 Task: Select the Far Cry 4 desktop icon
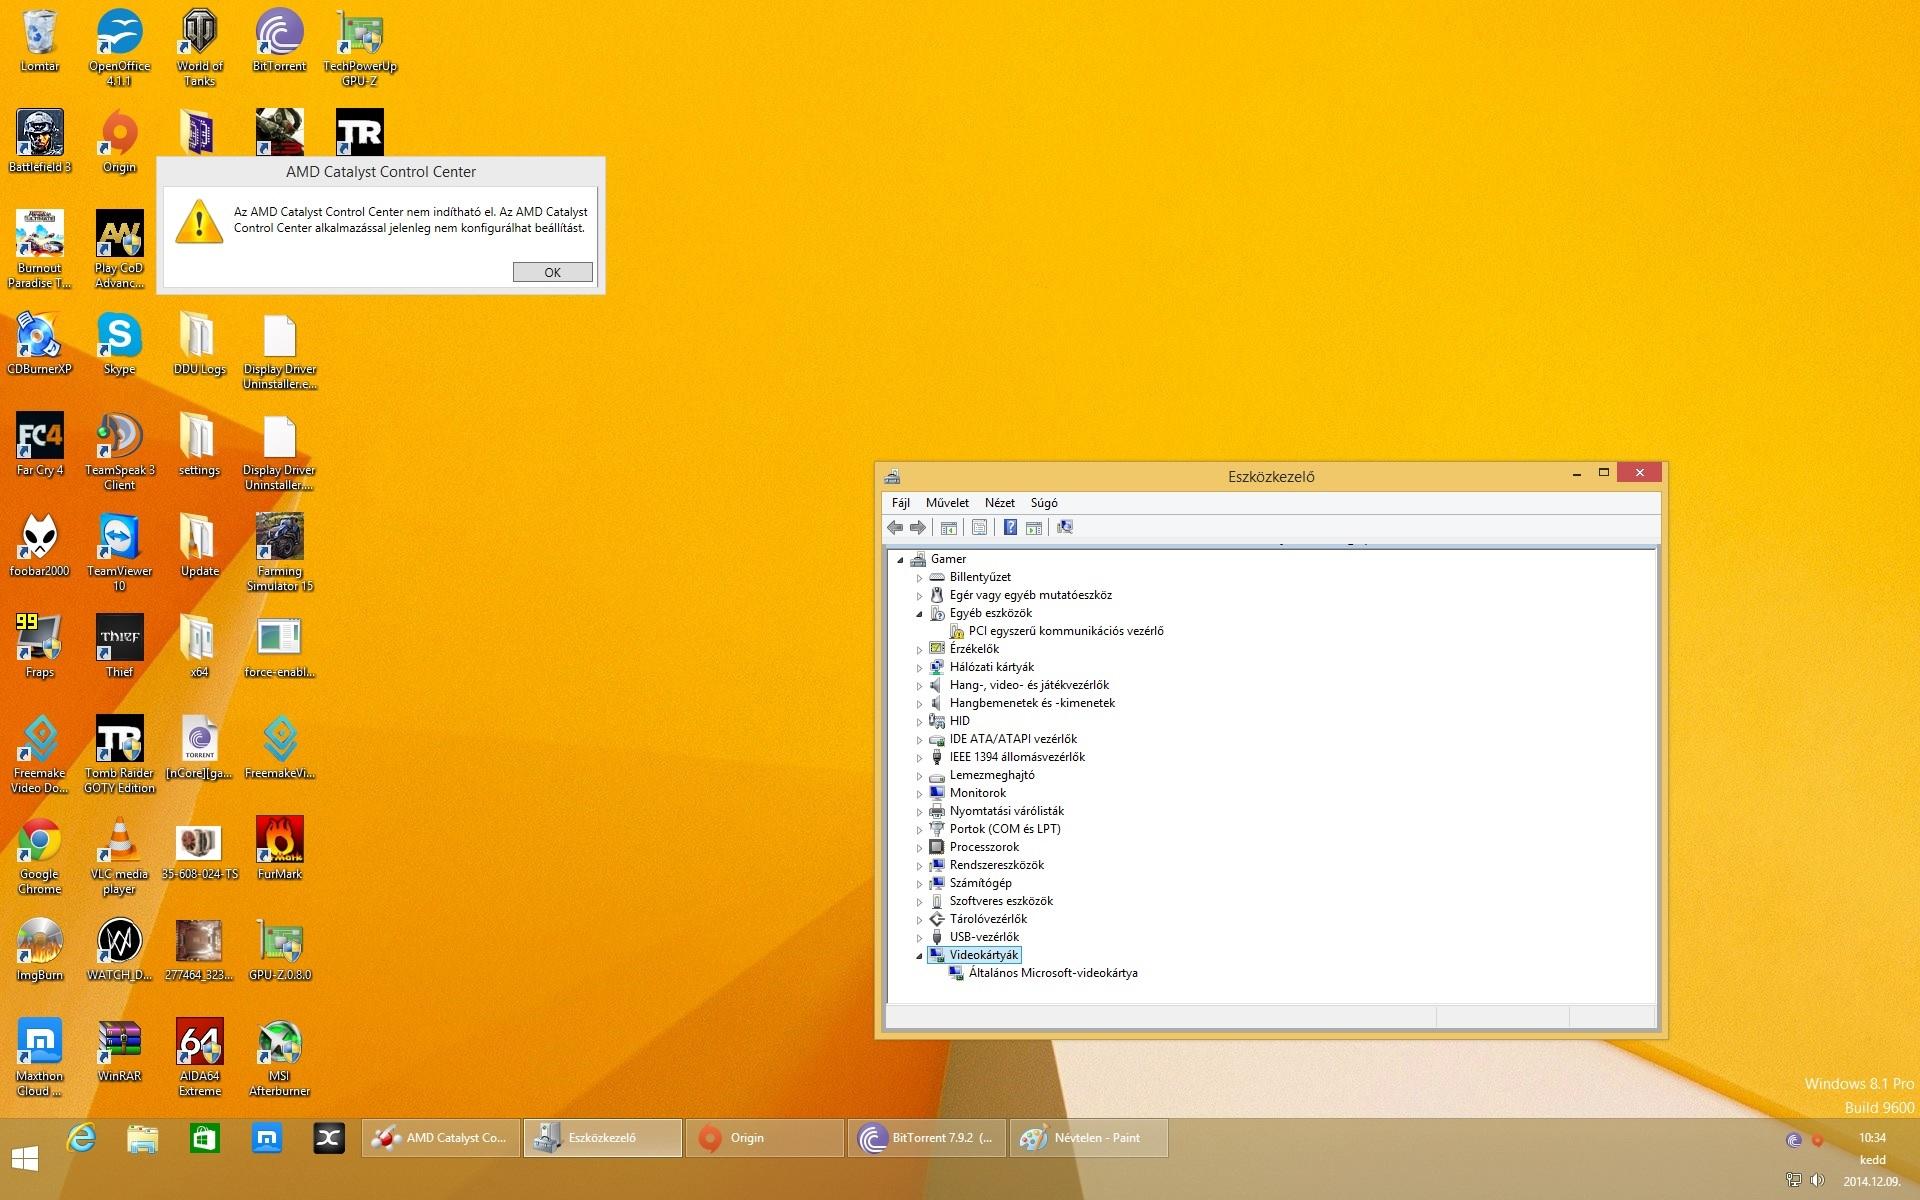pos(40,444)
